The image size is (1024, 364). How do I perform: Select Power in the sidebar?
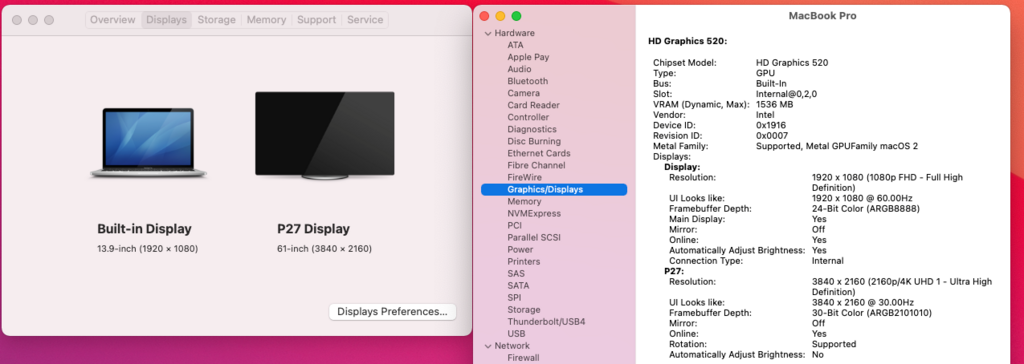coord(520,250)
